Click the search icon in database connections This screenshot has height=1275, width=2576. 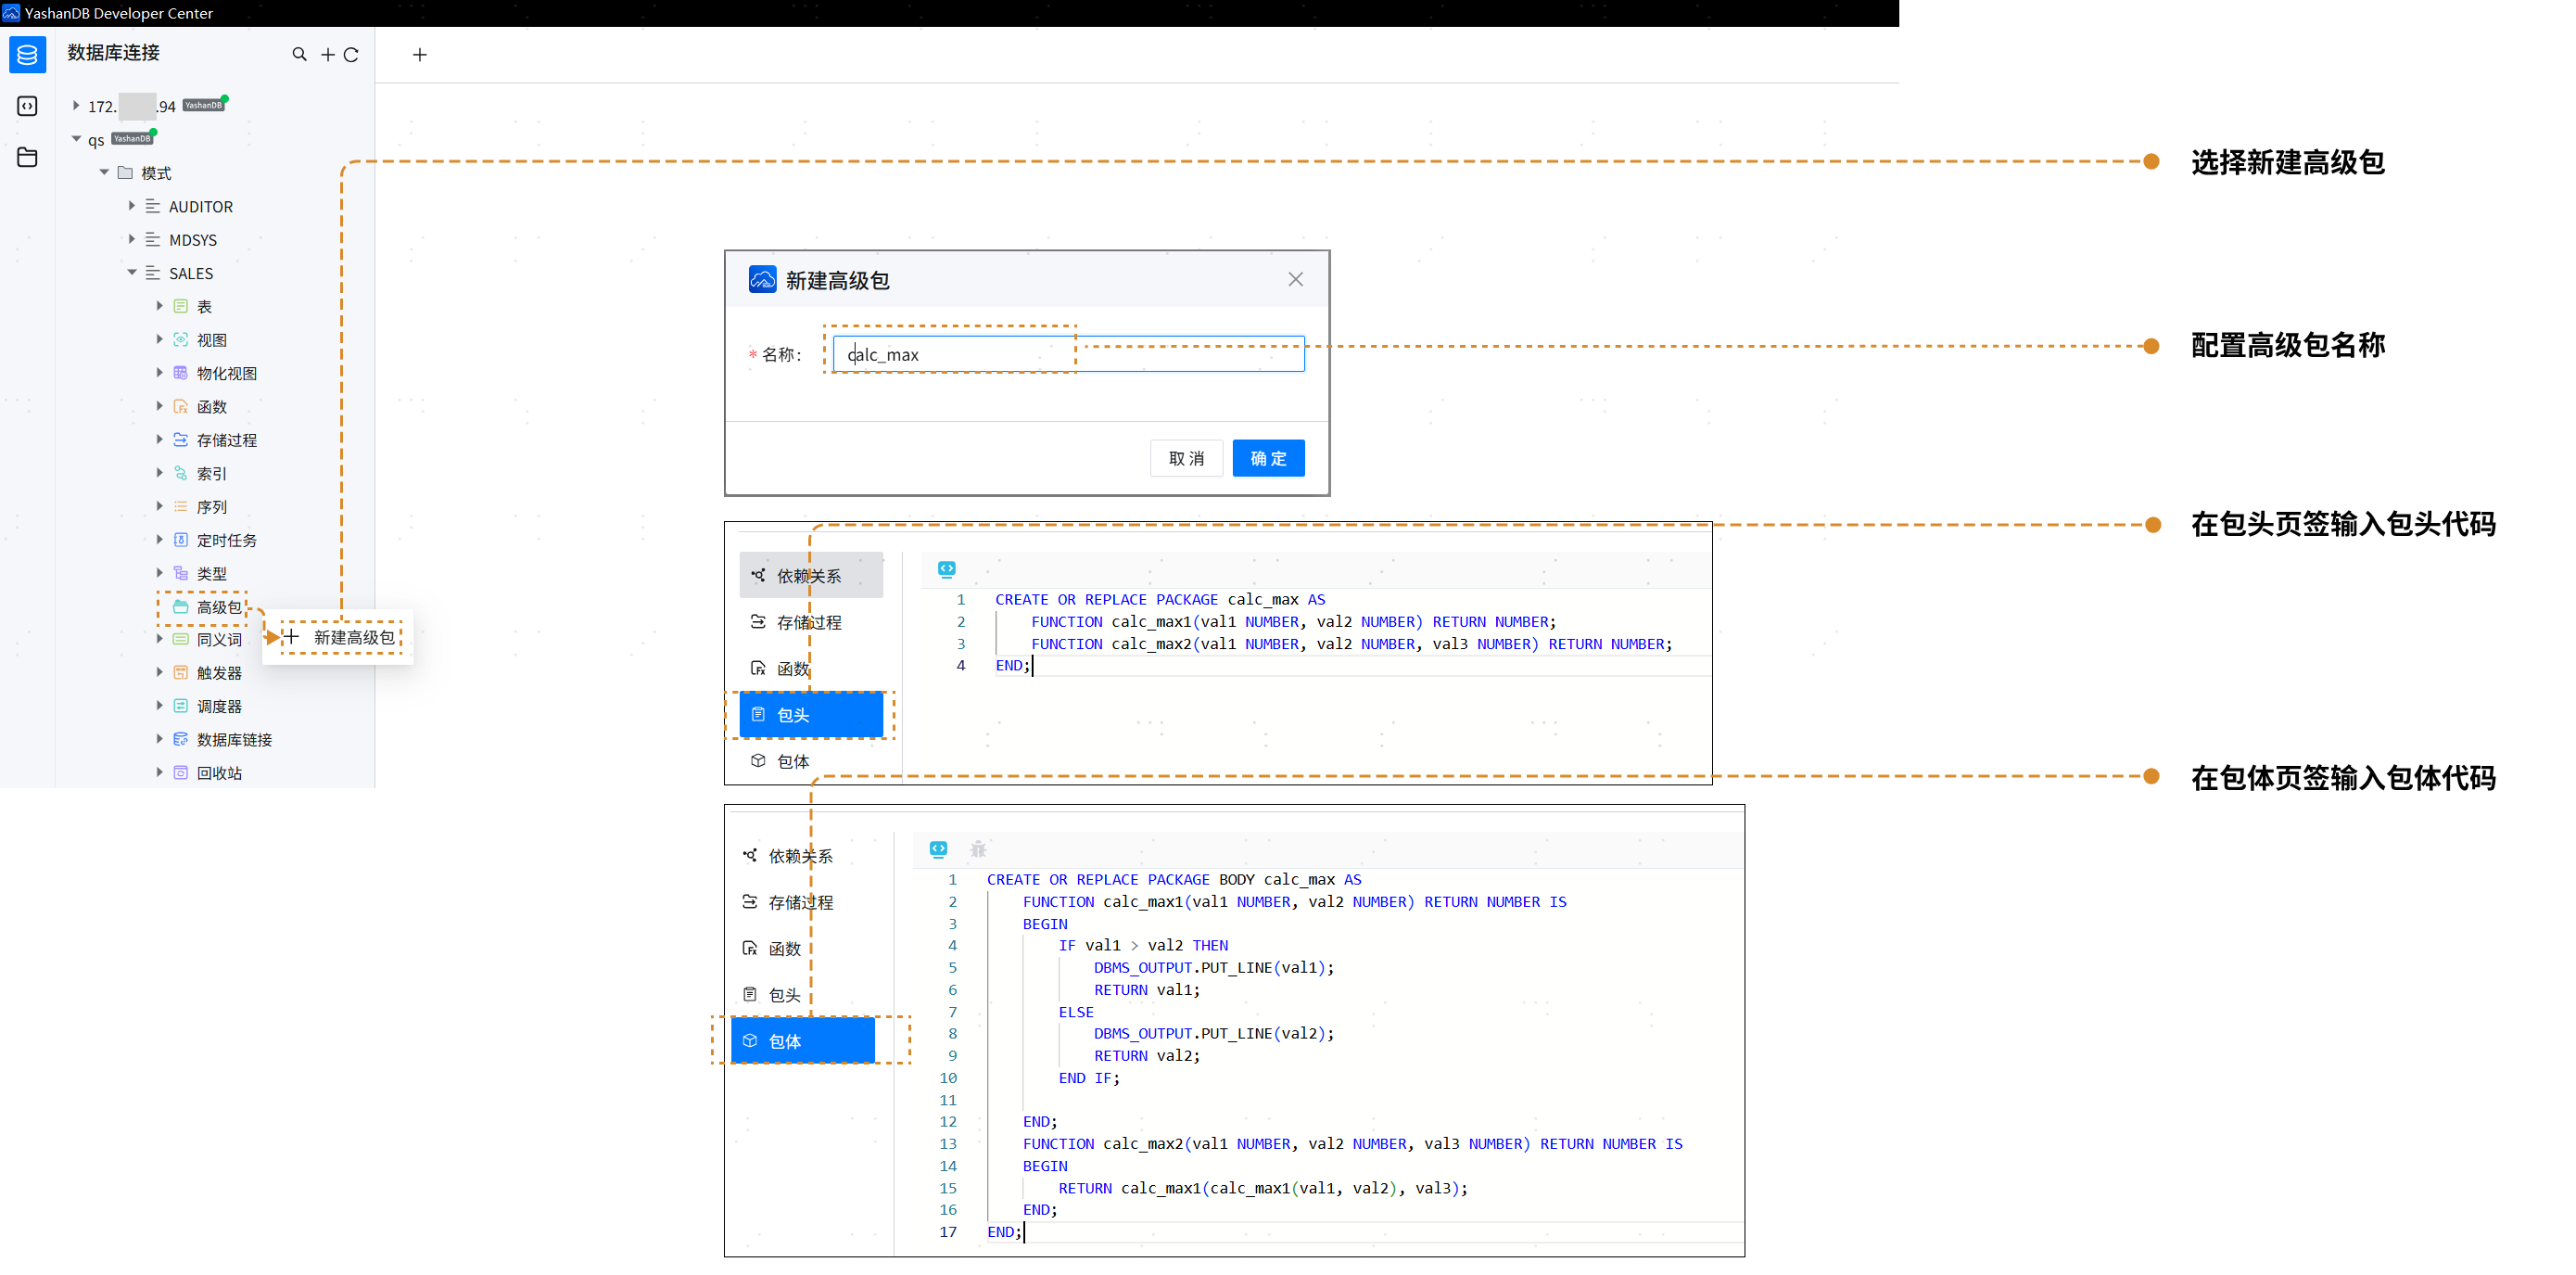299,54
